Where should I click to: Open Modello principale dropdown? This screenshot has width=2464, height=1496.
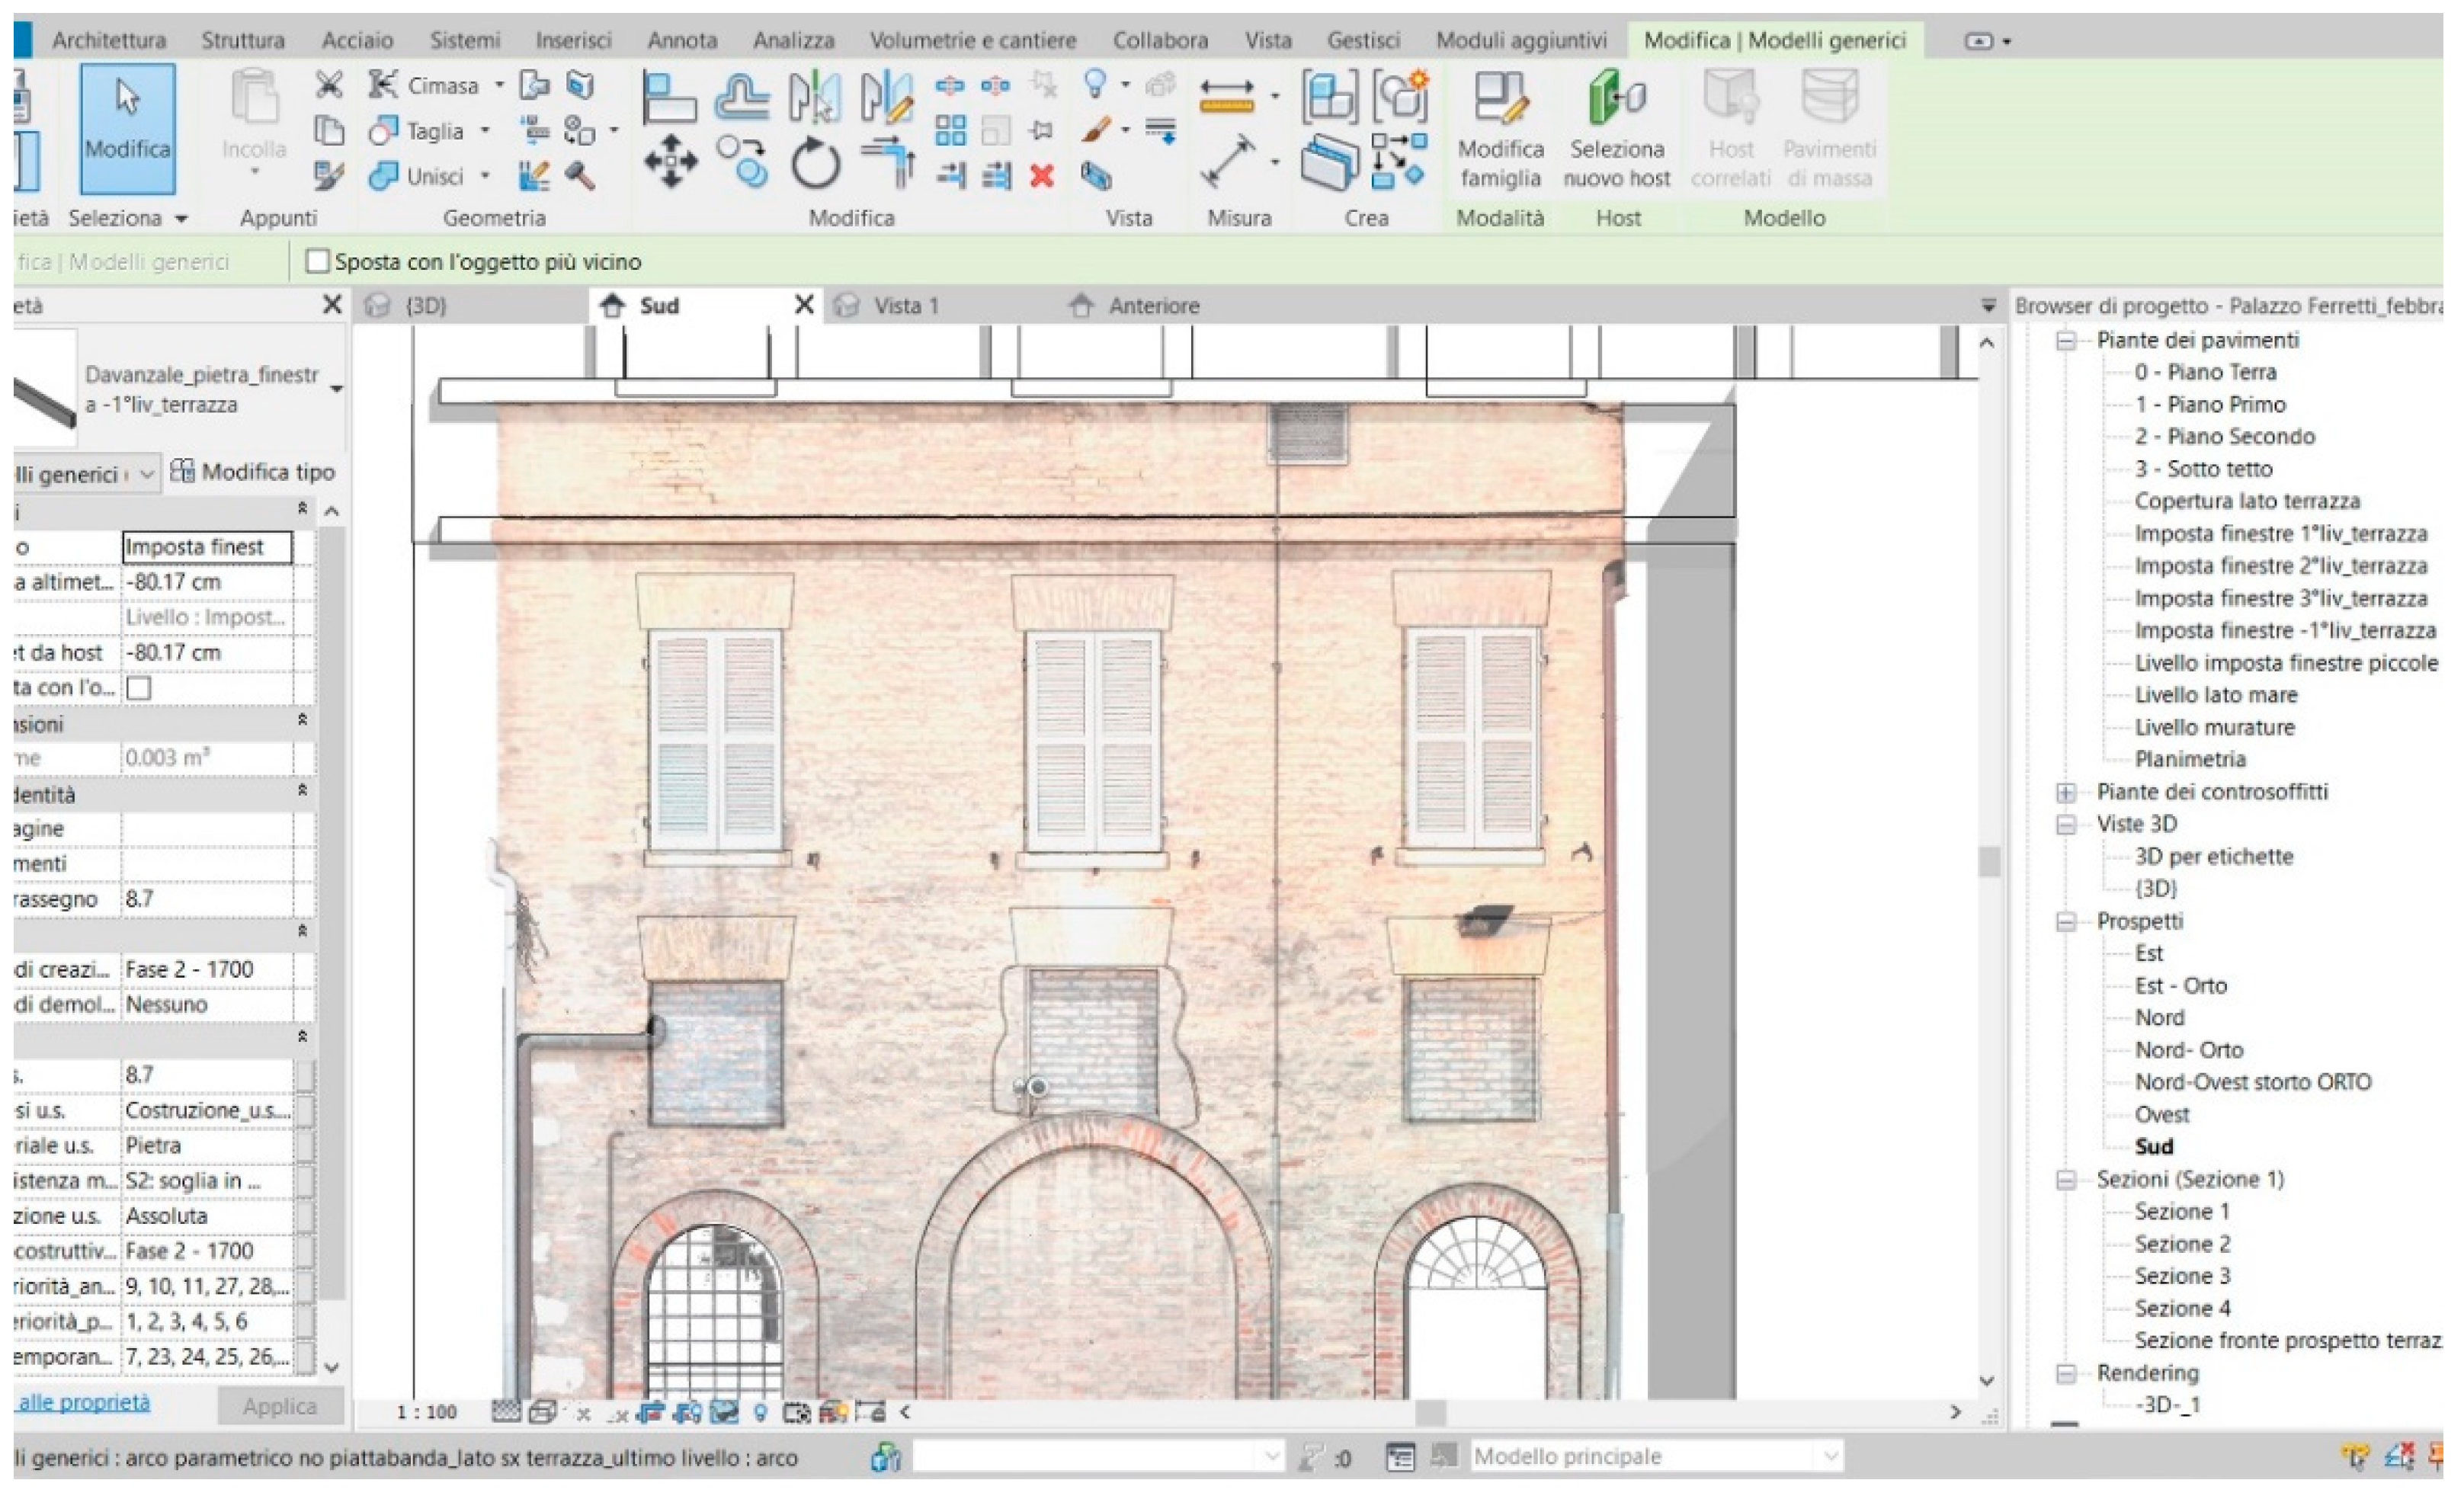[1829, 1456]
